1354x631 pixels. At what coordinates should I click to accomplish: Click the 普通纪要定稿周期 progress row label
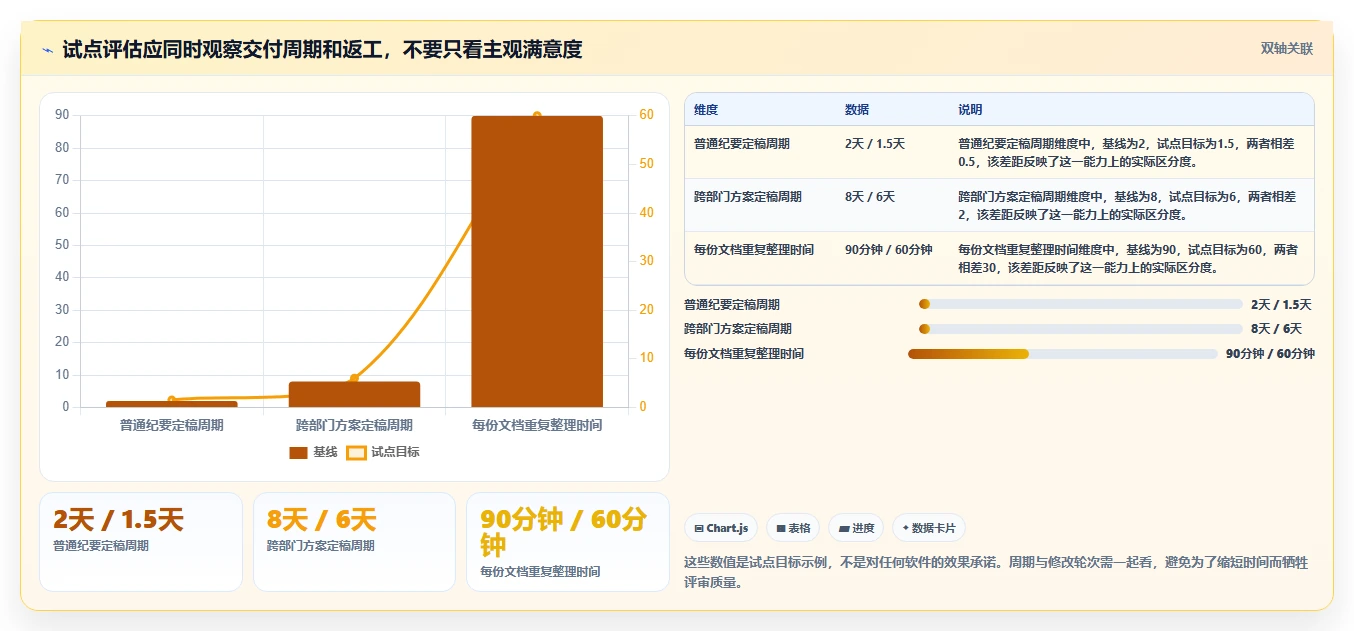732,305
